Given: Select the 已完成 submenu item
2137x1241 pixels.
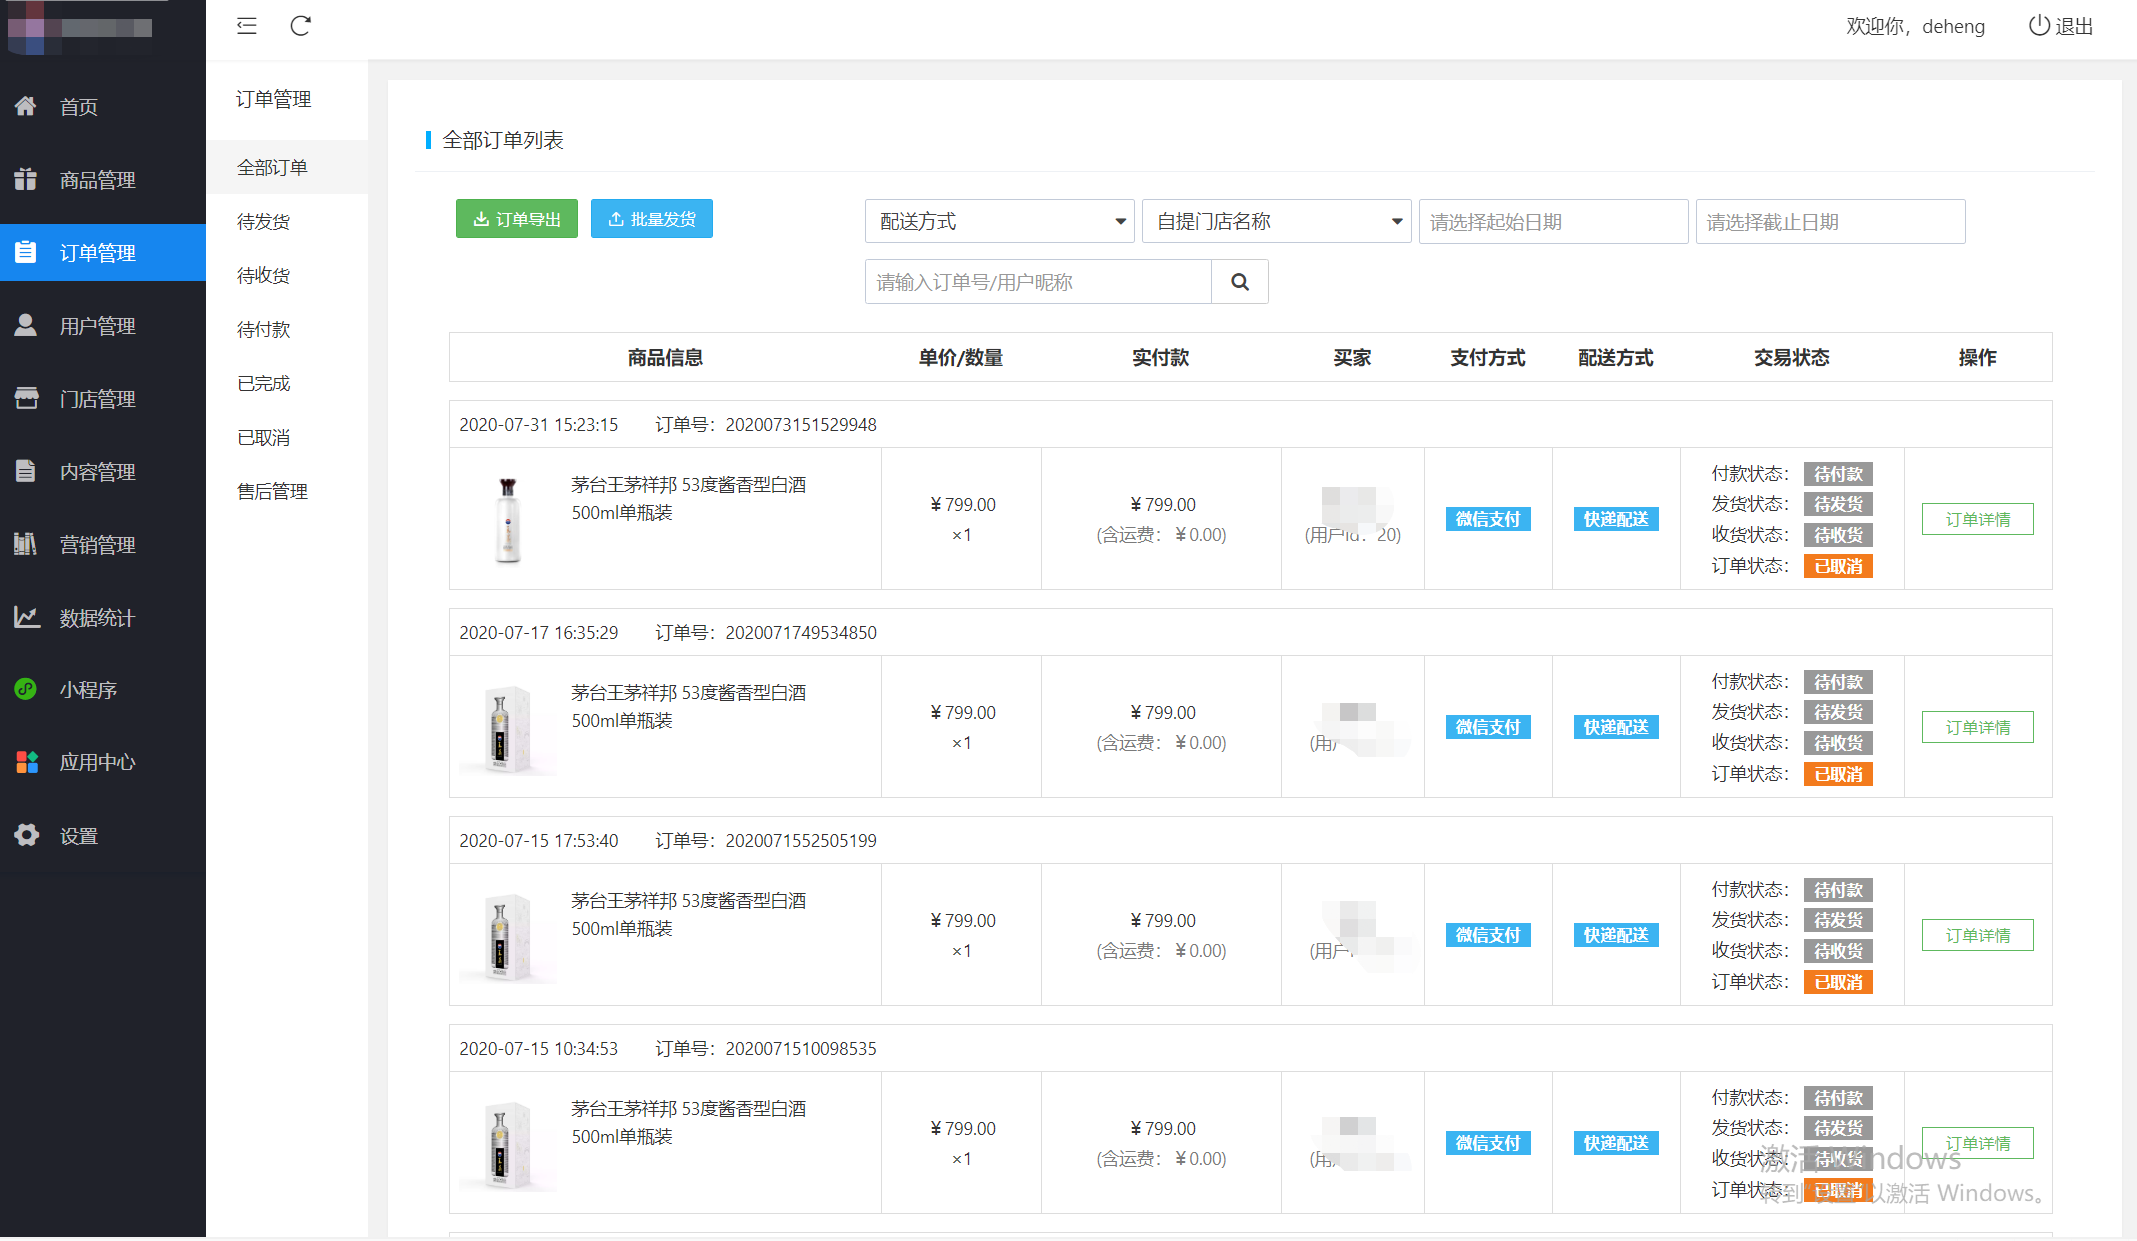Looking at the screenshot, I should click(287, 383).
